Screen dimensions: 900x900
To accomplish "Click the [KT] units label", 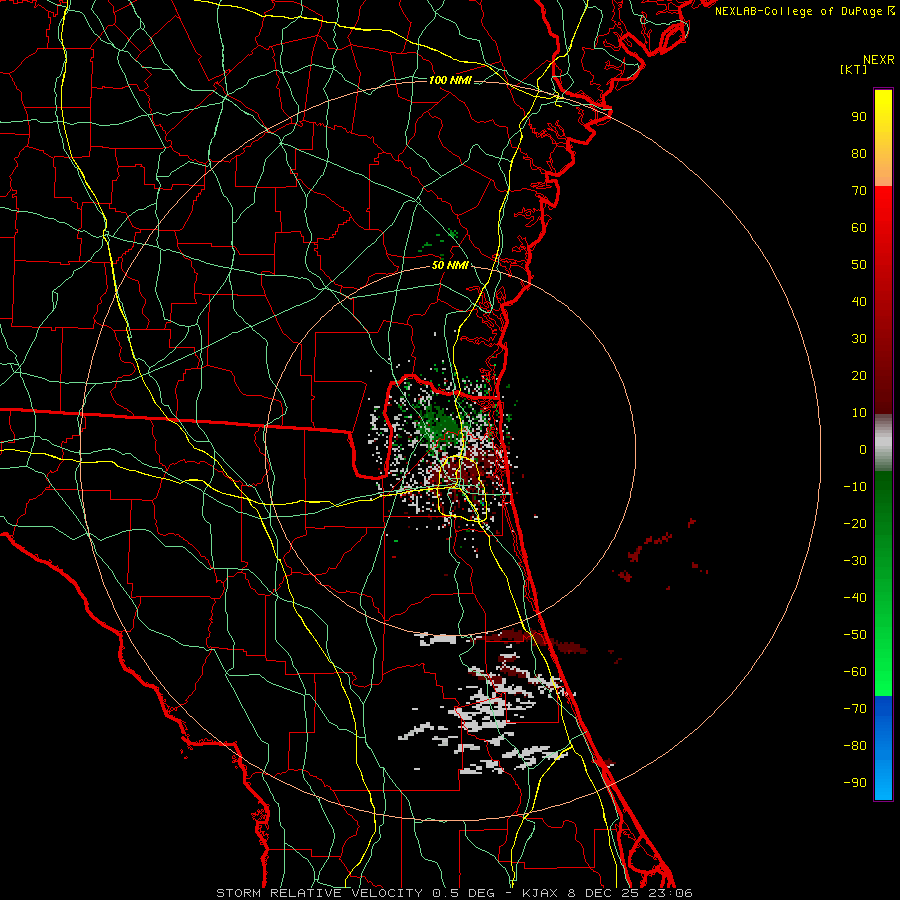I will [854, 69].
